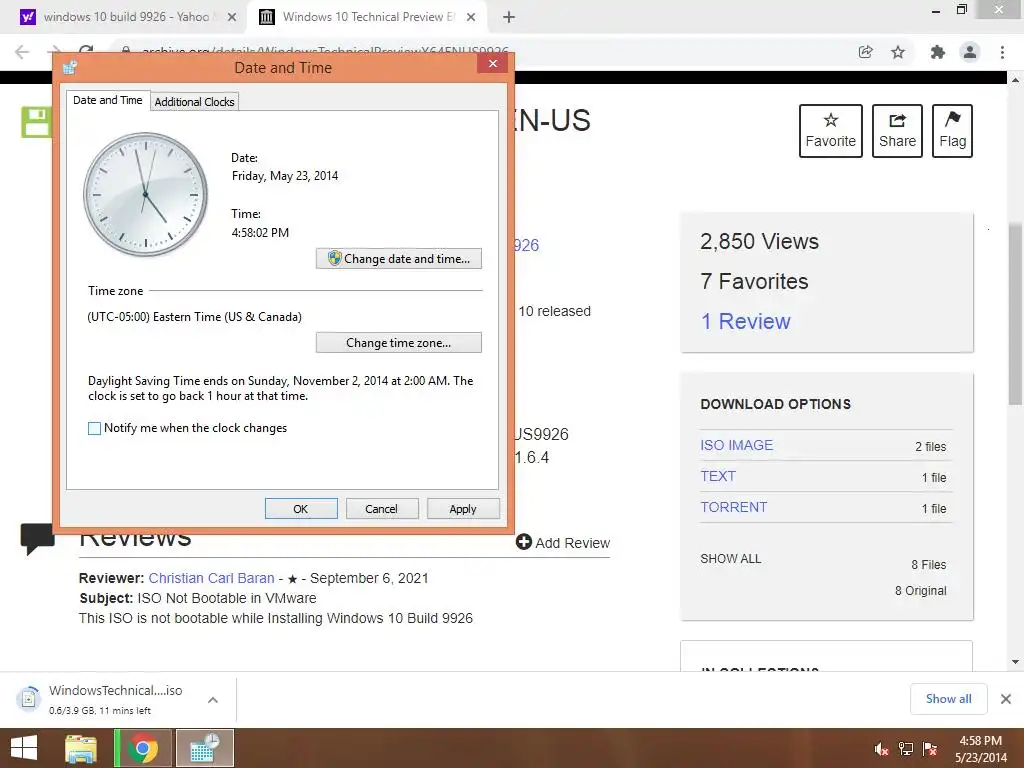Click Change date and time button
Image resolution: width=1024 pixels, height=768 pixels.
tap(398, 259)
